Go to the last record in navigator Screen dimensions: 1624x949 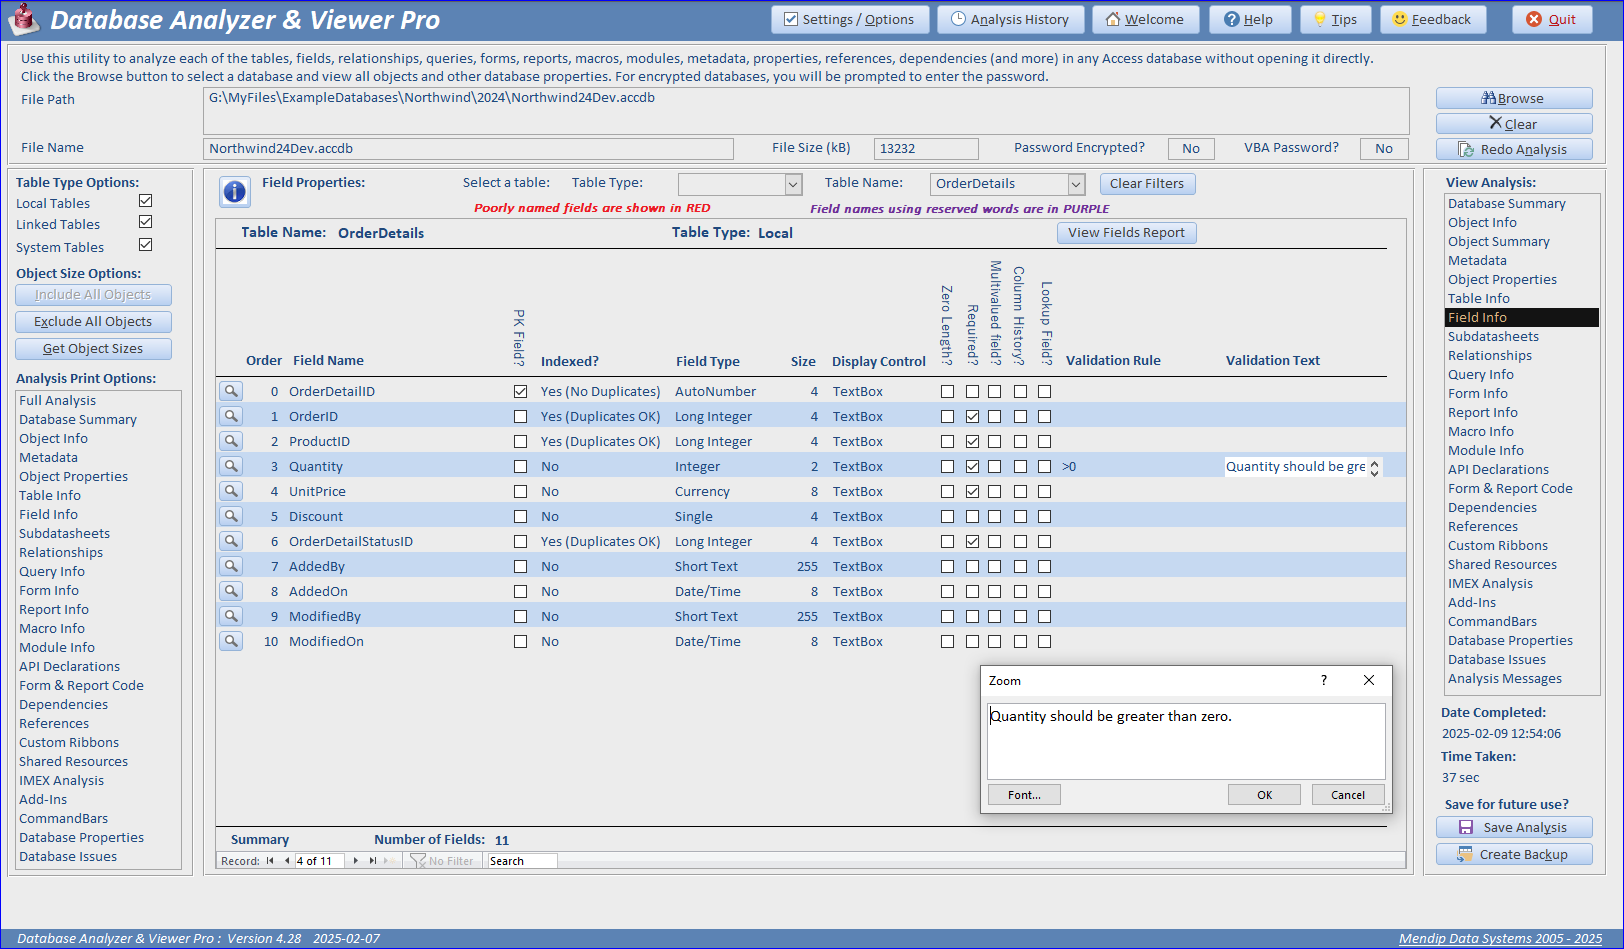point(373,860)
